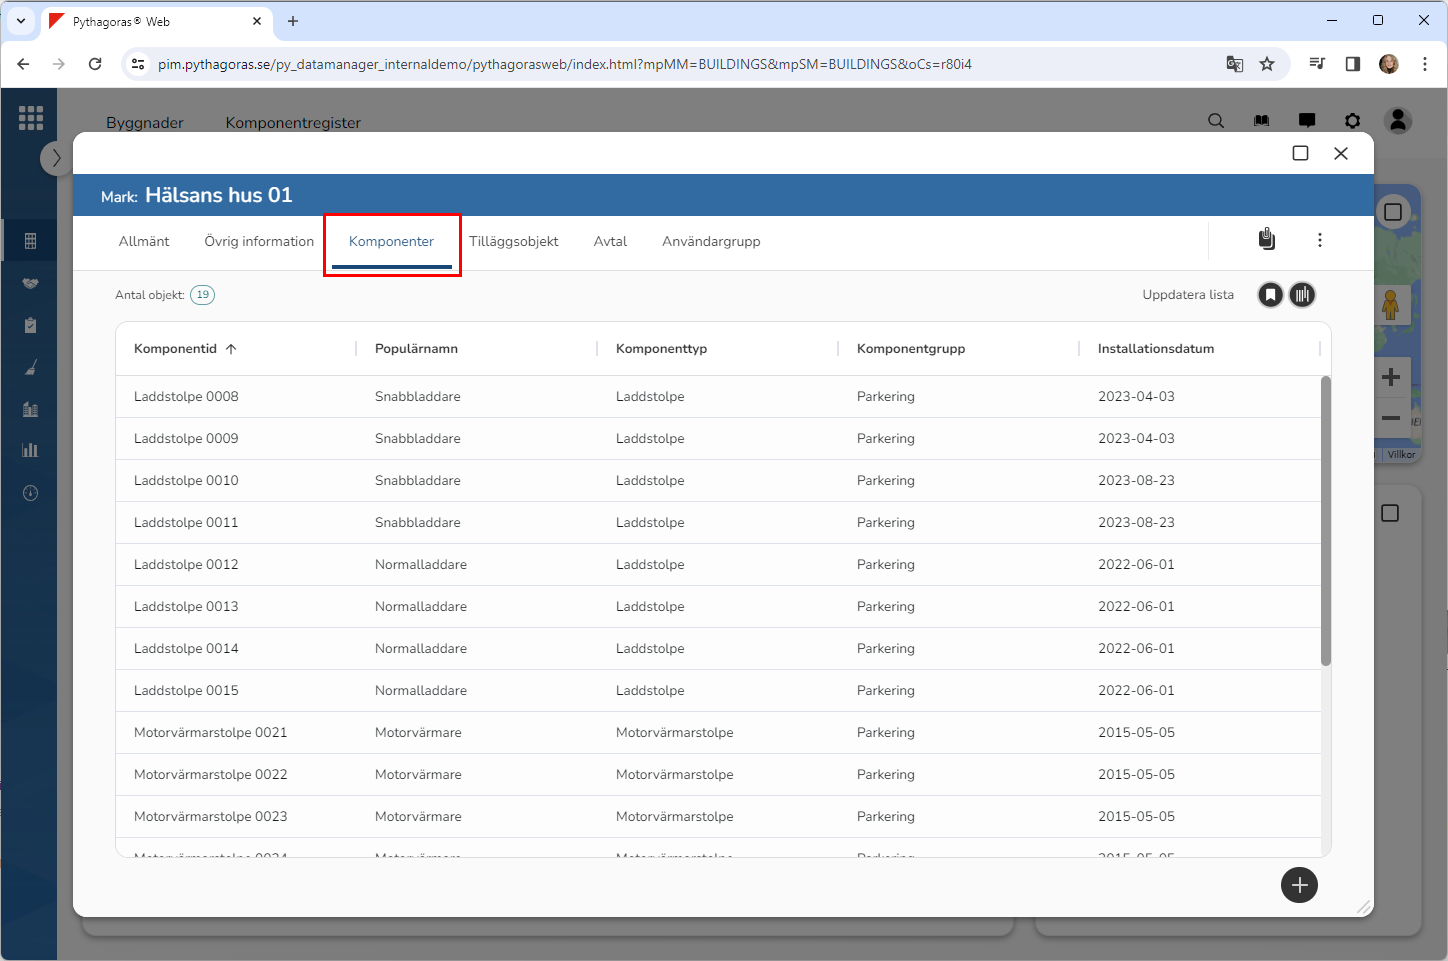Expand the collapsed left sidebar with the chevron

point(56,158)
